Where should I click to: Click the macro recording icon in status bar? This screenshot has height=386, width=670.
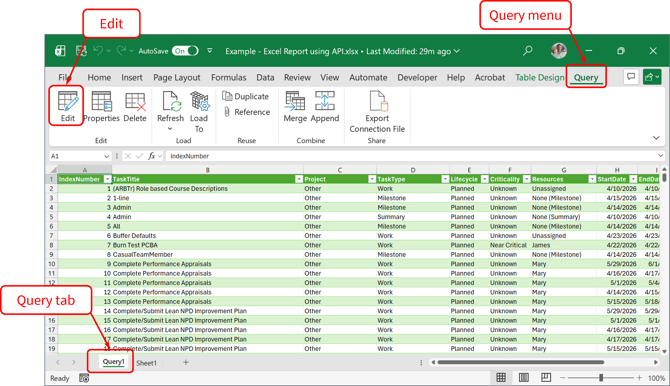pos(84,378)
